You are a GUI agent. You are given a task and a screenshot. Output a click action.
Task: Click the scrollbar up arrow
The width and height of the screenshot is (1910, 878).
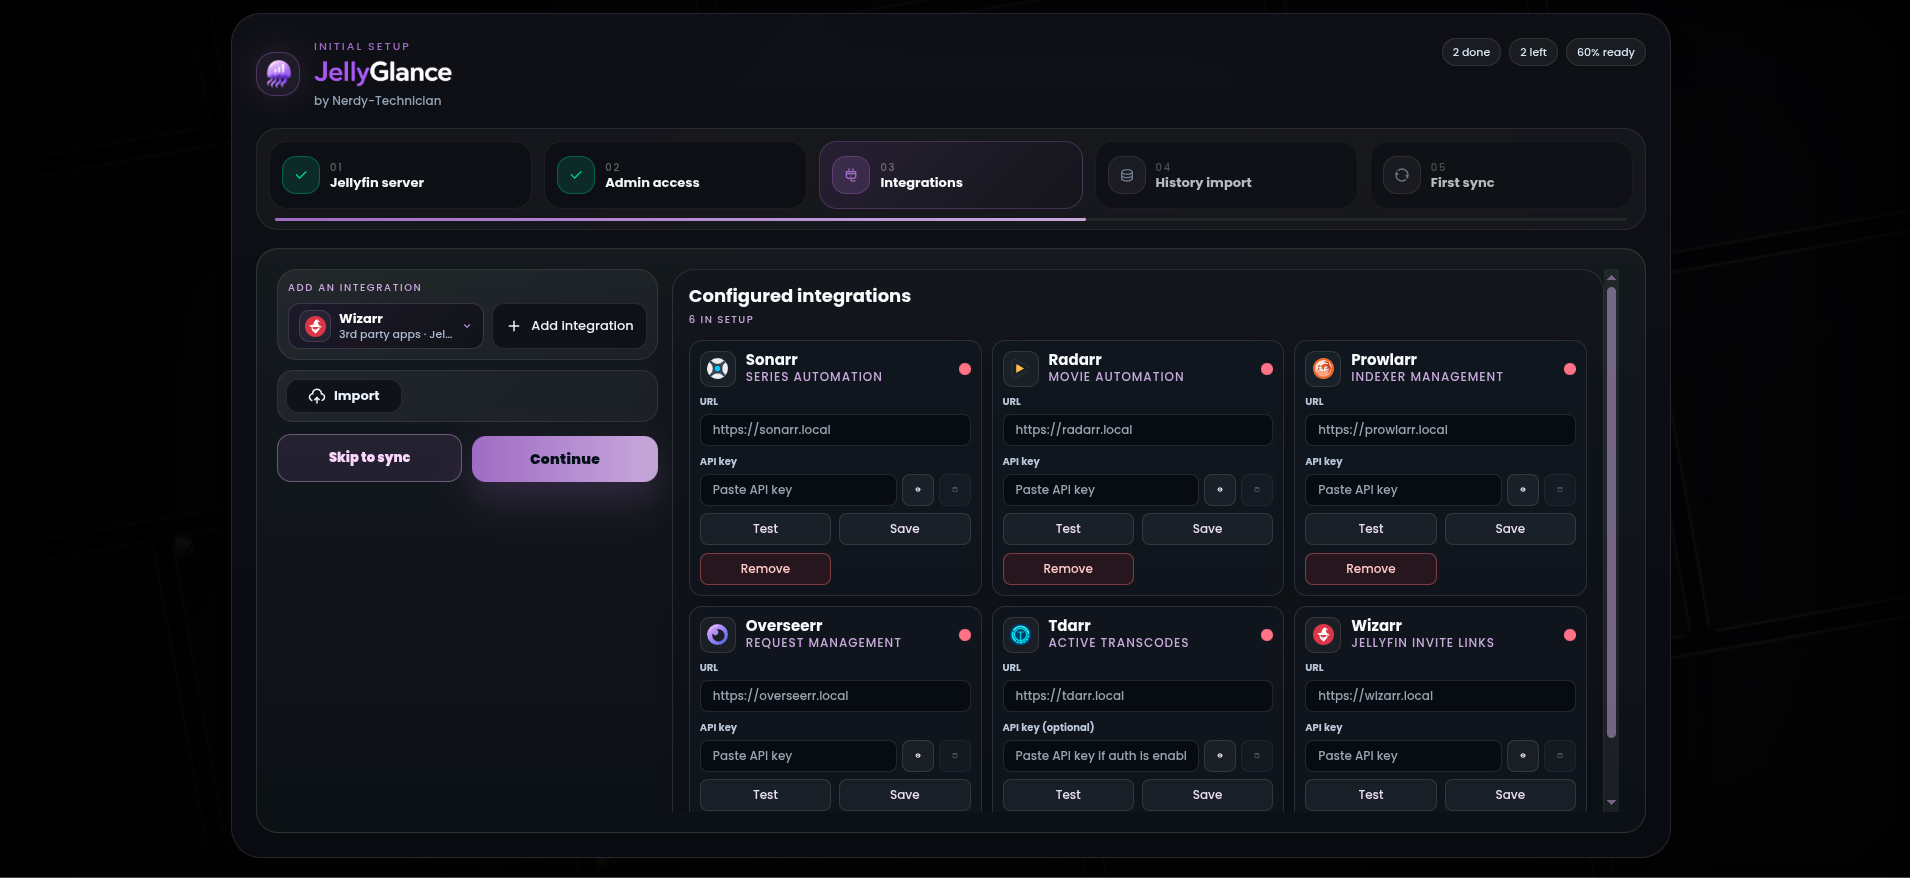(1611, 277)
